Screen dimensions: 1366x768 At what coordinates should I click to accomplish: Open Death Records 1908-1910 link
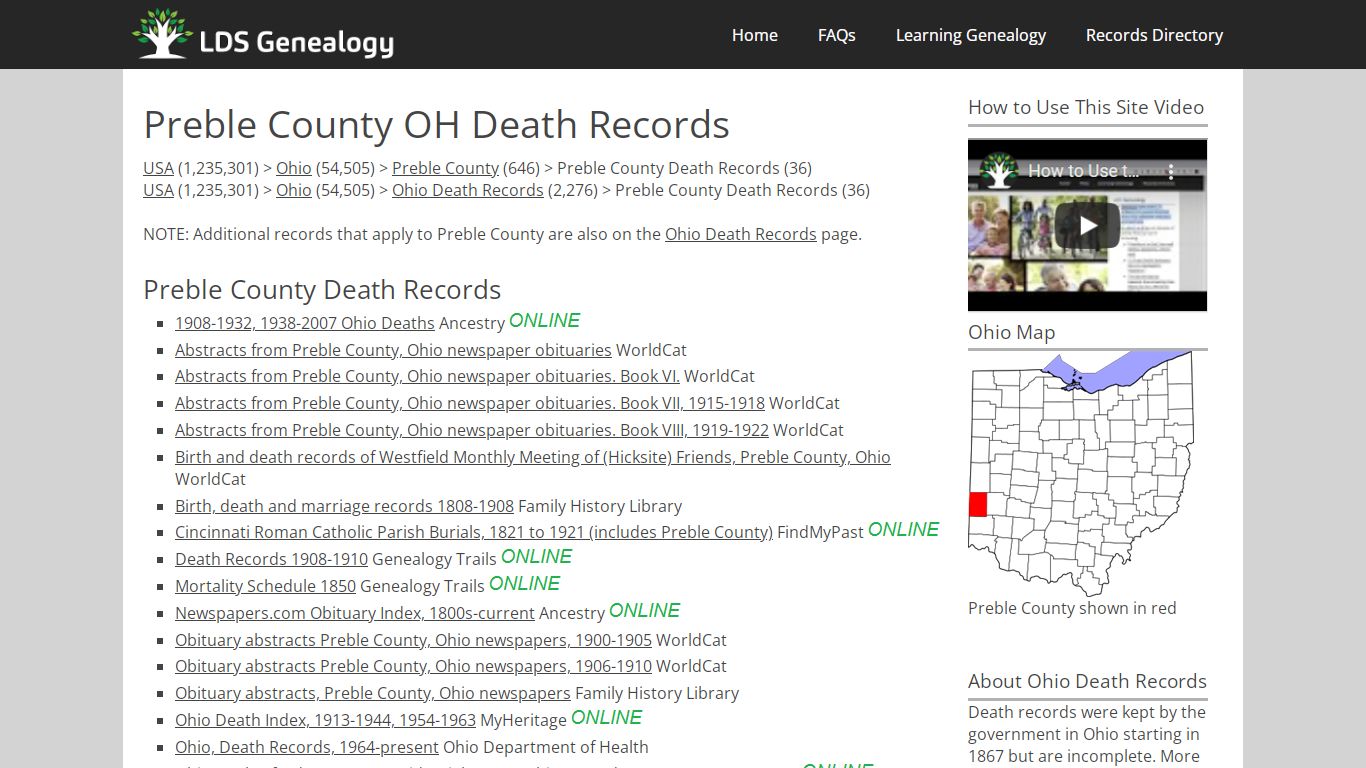(x=271, y=559)
